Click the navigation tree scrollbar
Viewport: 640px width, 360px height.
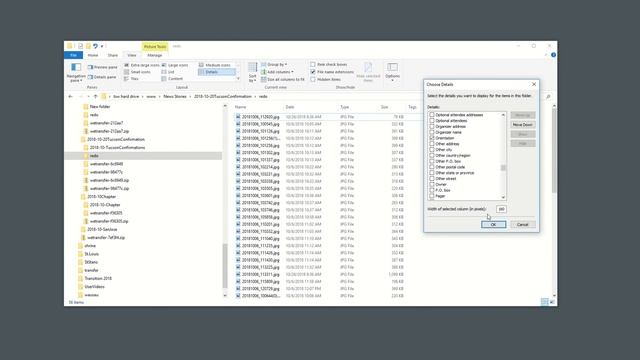224,265
